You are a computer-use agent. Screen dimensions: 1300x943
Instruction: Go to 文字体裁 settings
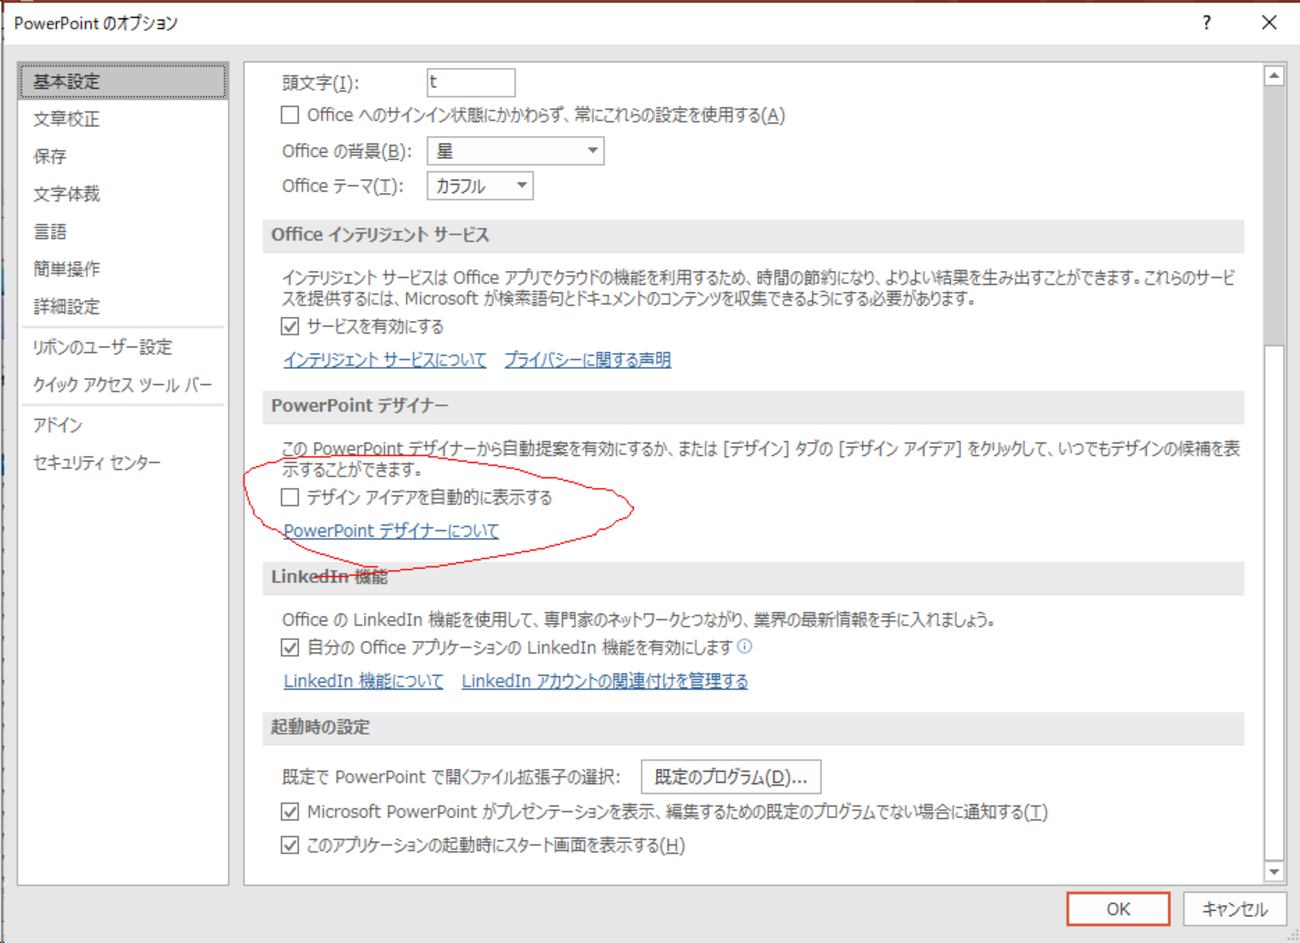123,194
